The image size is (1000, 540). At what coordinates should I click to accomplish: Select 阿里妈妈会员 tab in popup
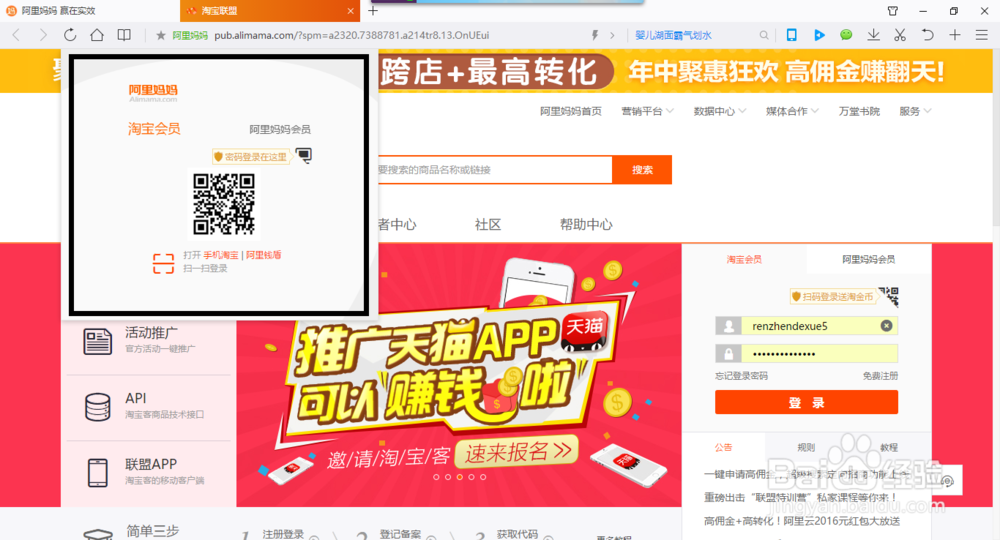pos(280,129)
